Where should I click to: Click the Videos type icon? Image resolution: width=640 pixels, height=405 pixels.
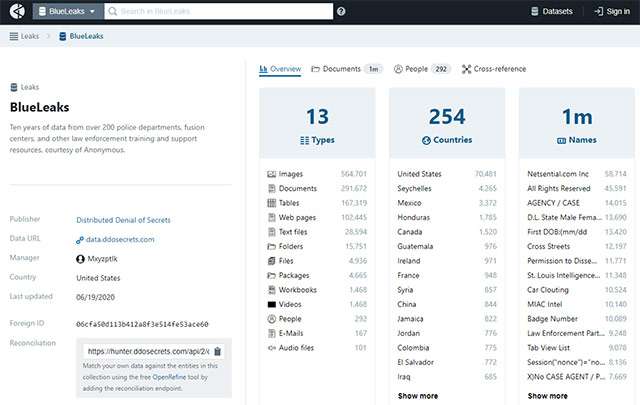tap(271, 305)
